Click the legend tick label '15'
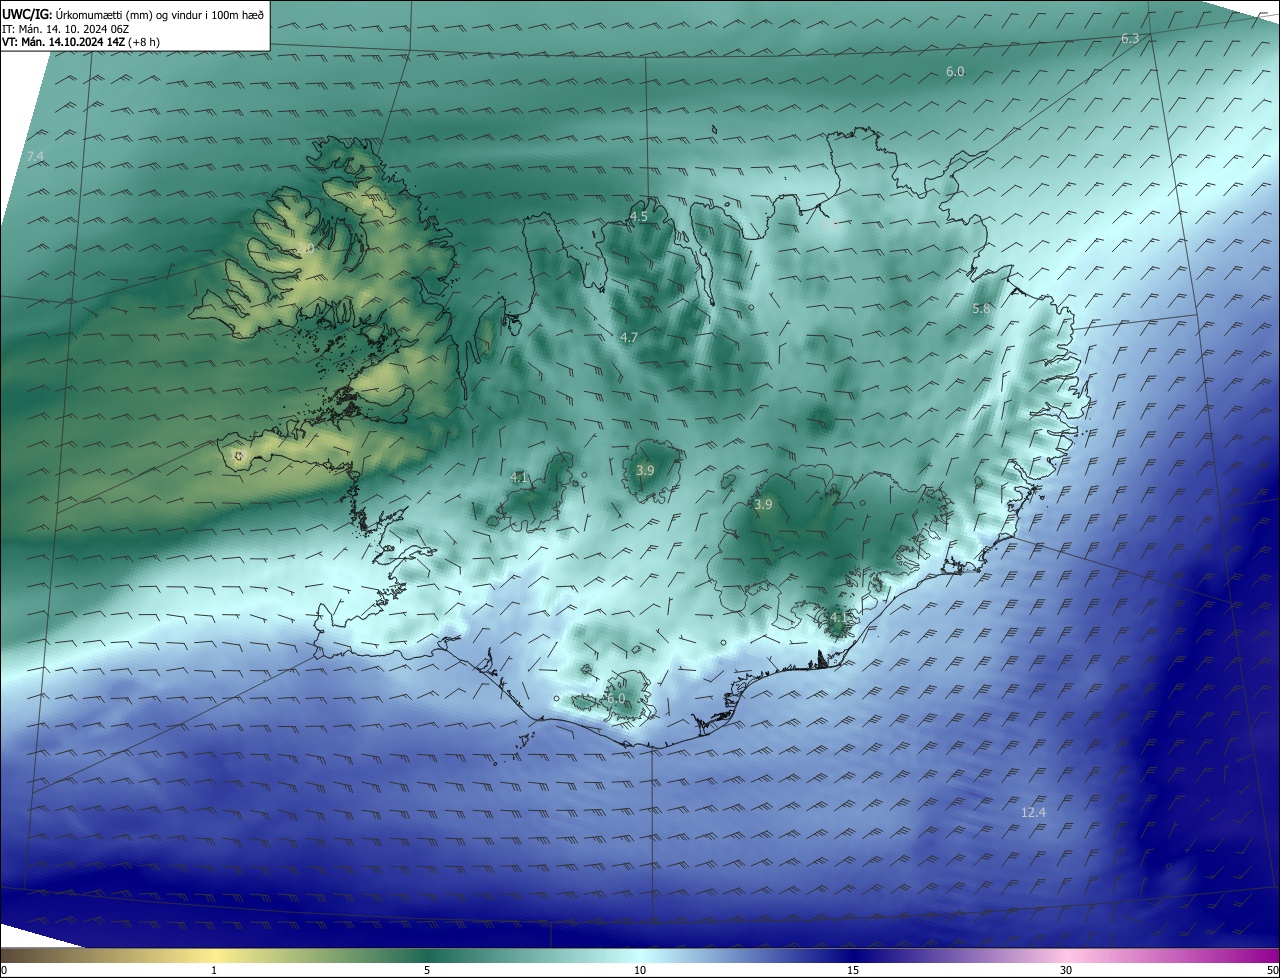The image size is (1280, 978). [853, 970]
